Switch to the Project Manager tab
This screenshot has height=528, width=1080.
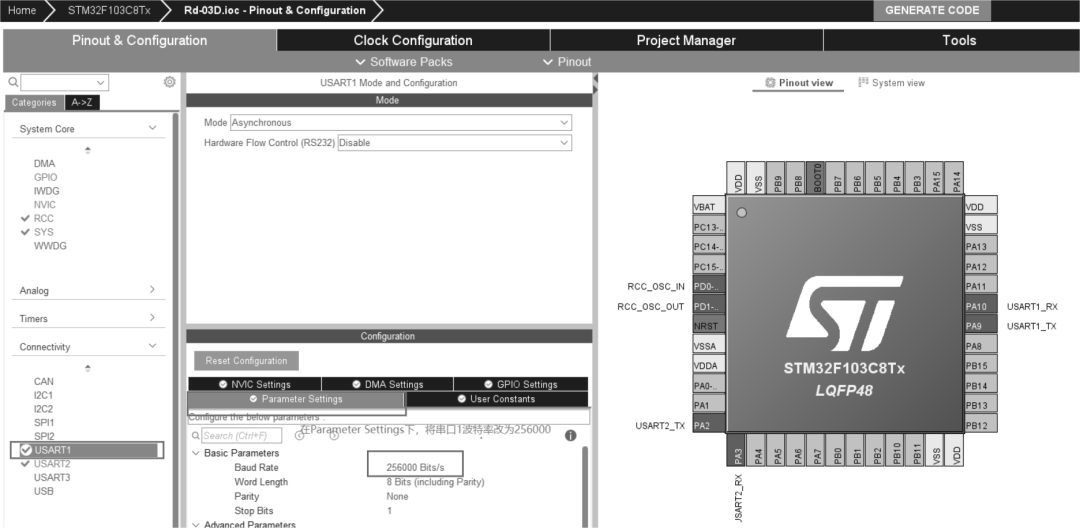coord(686,41)
